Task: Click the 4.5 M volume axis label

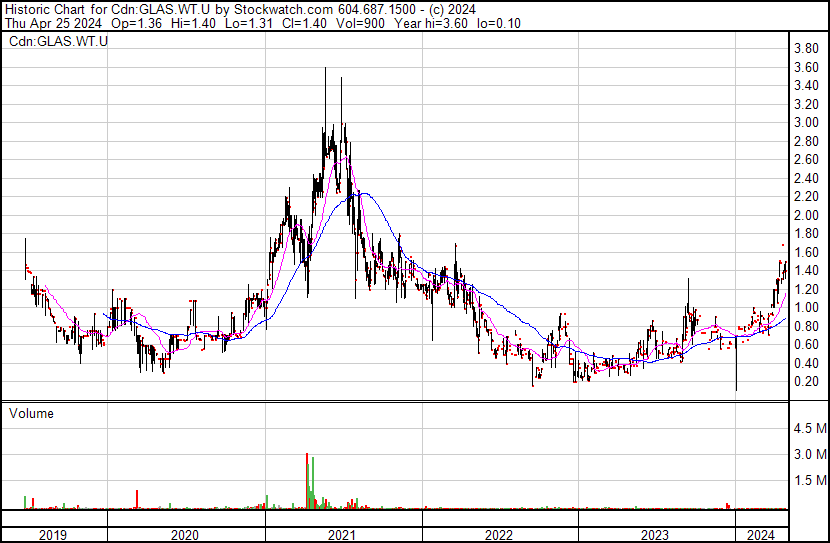Action: click(x=809, y=429)
